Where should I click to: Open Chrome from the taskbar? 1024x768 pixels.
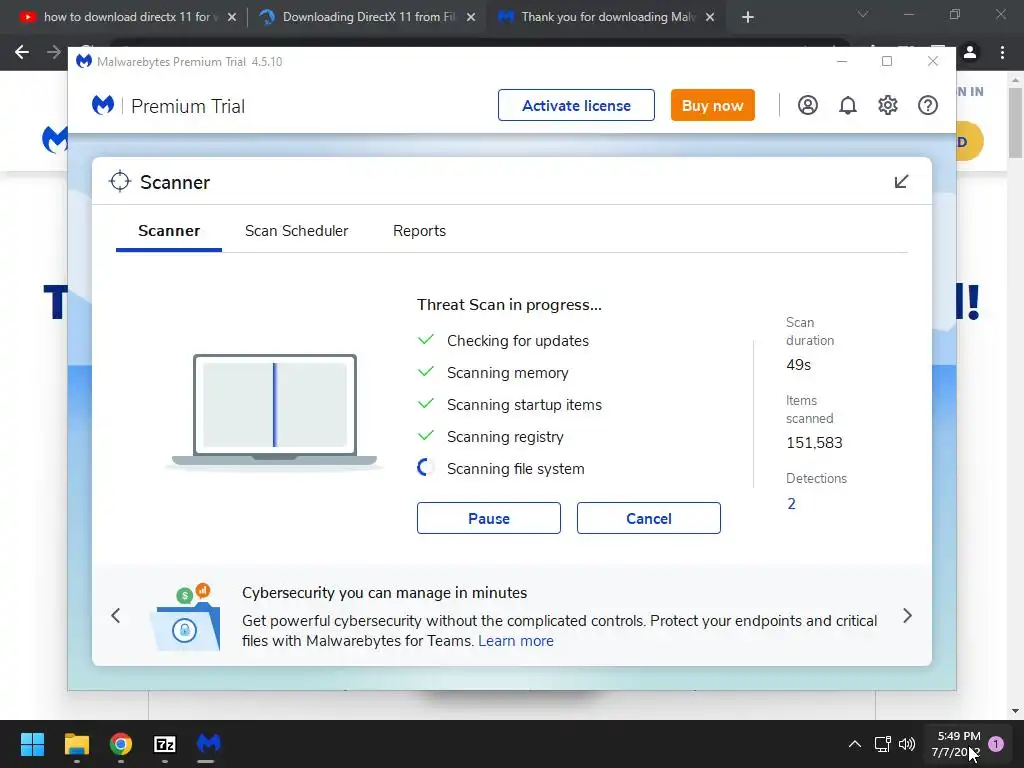click(x=121, y=744)
